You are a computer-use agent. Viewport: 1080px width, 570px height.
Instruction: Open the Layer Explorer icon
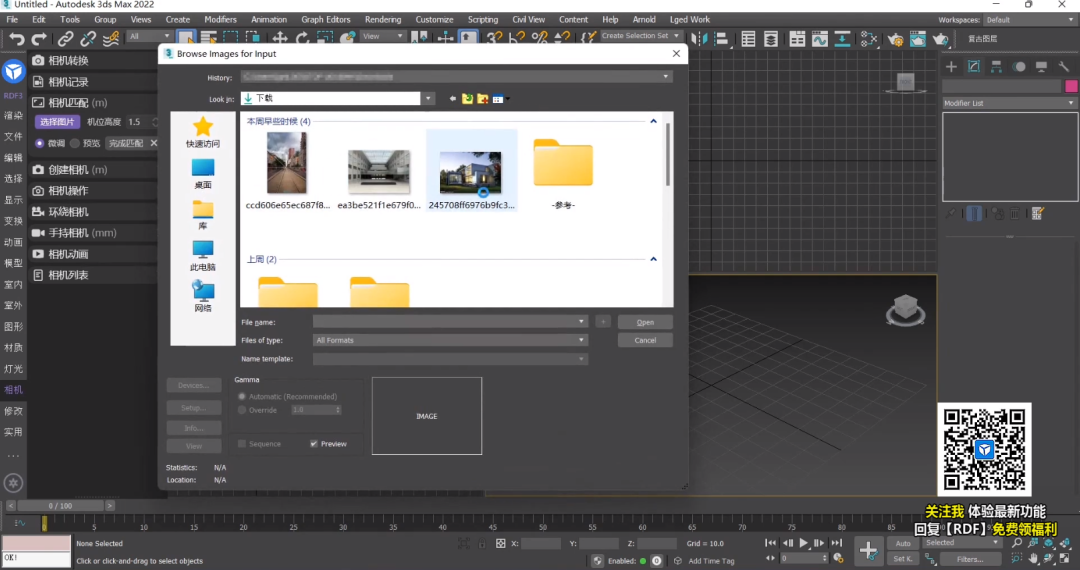(x=771, y=39)
